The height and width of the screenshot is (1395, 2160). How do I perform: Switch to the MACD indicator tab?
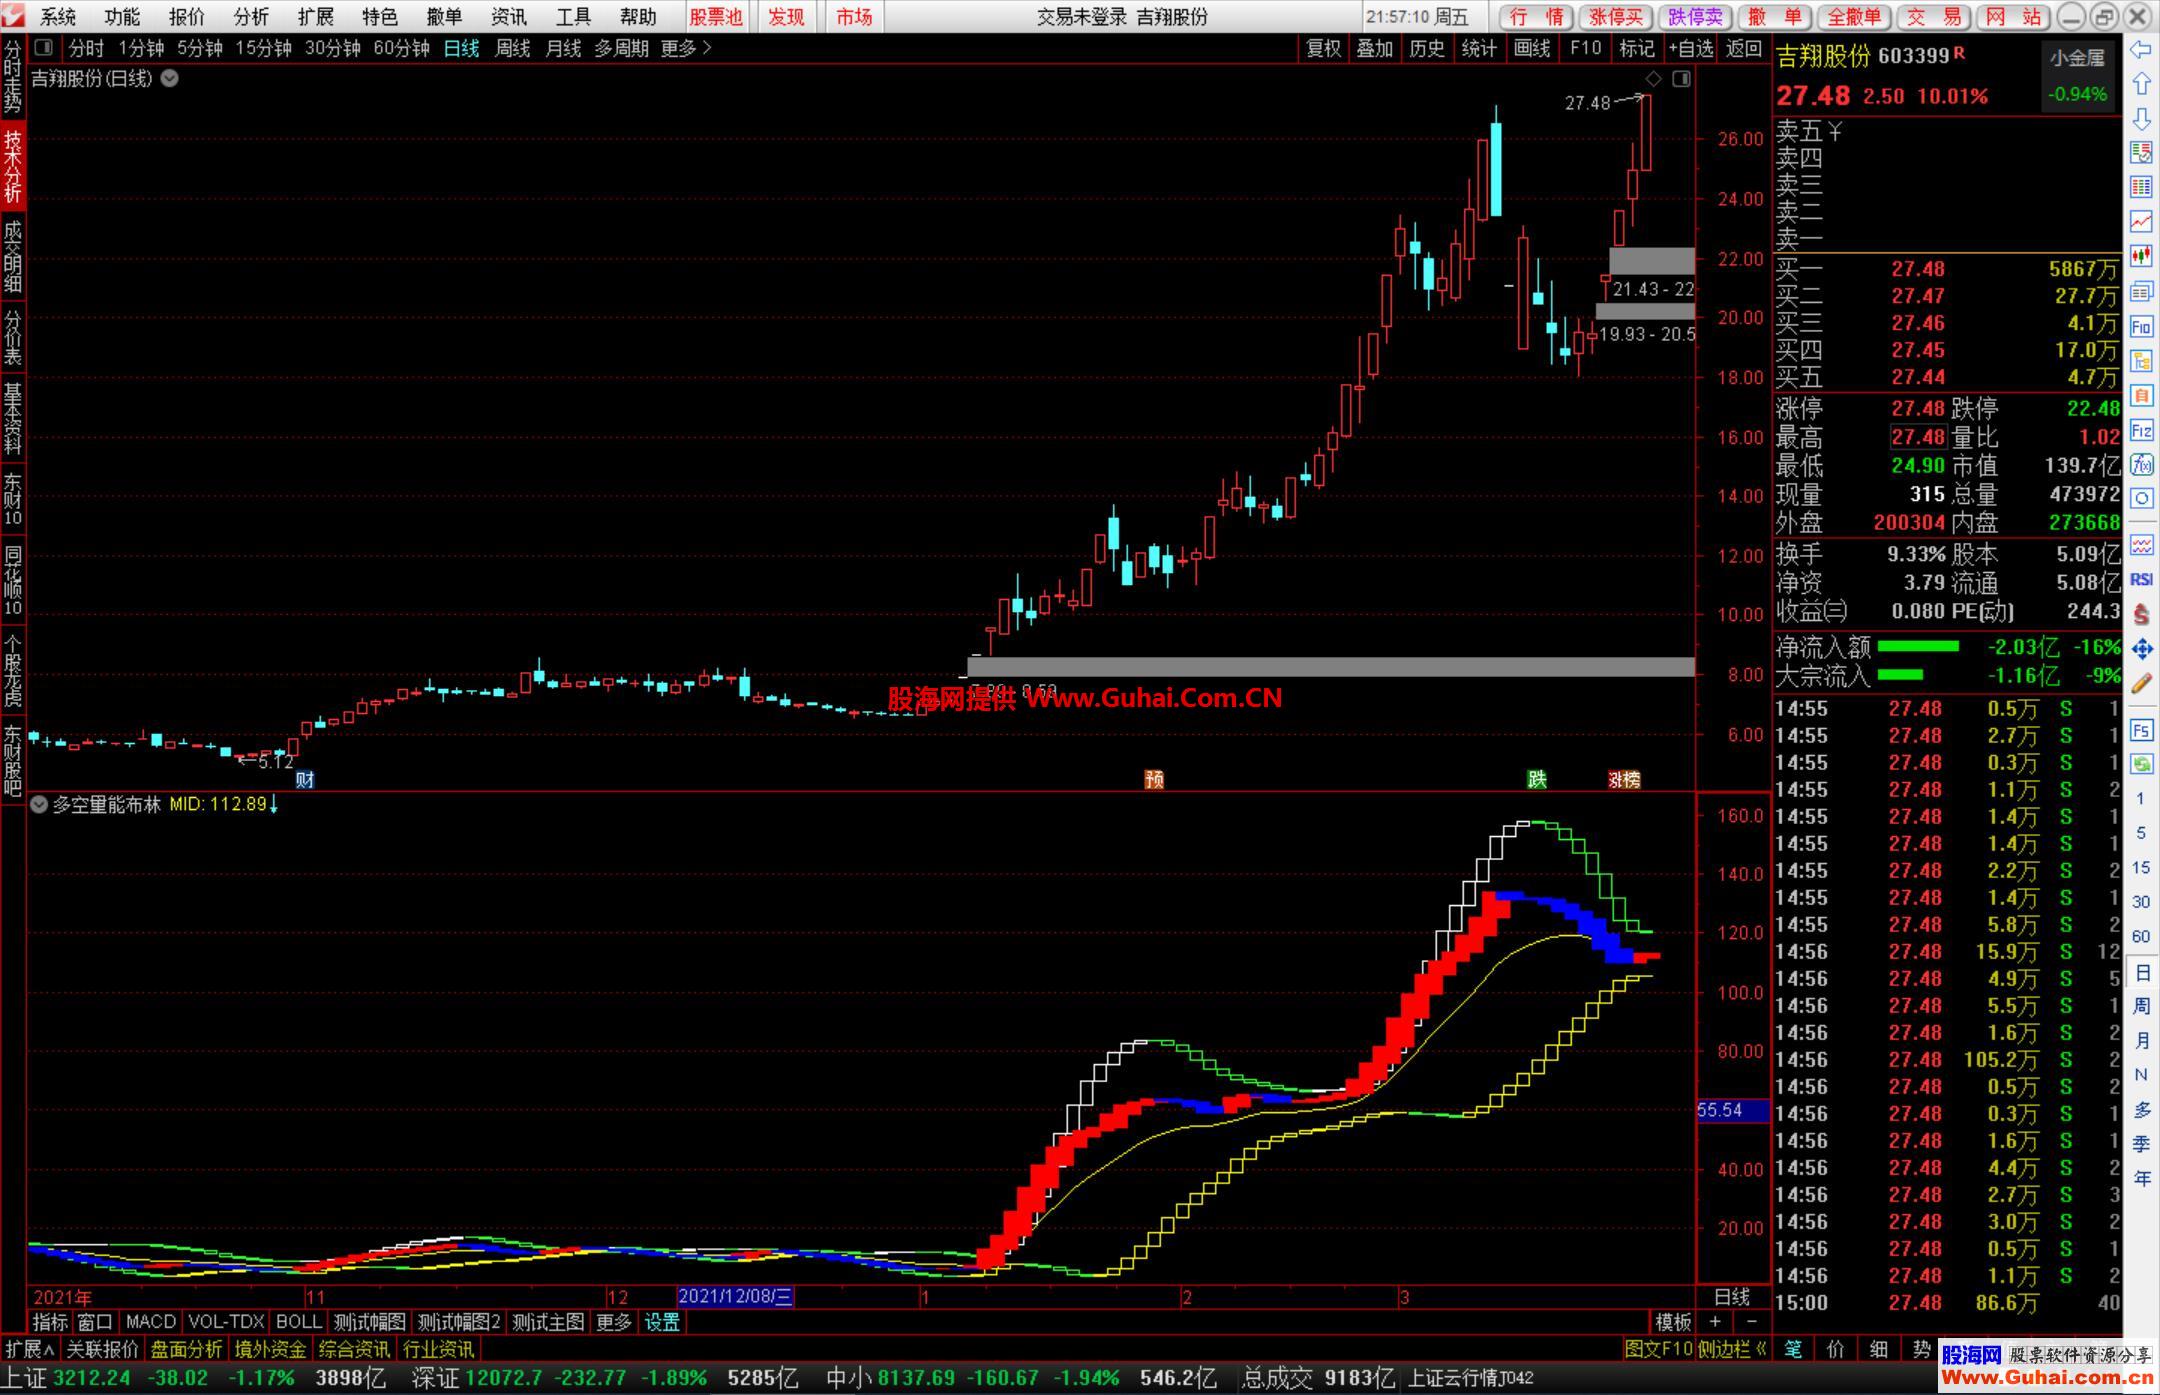151,1322
